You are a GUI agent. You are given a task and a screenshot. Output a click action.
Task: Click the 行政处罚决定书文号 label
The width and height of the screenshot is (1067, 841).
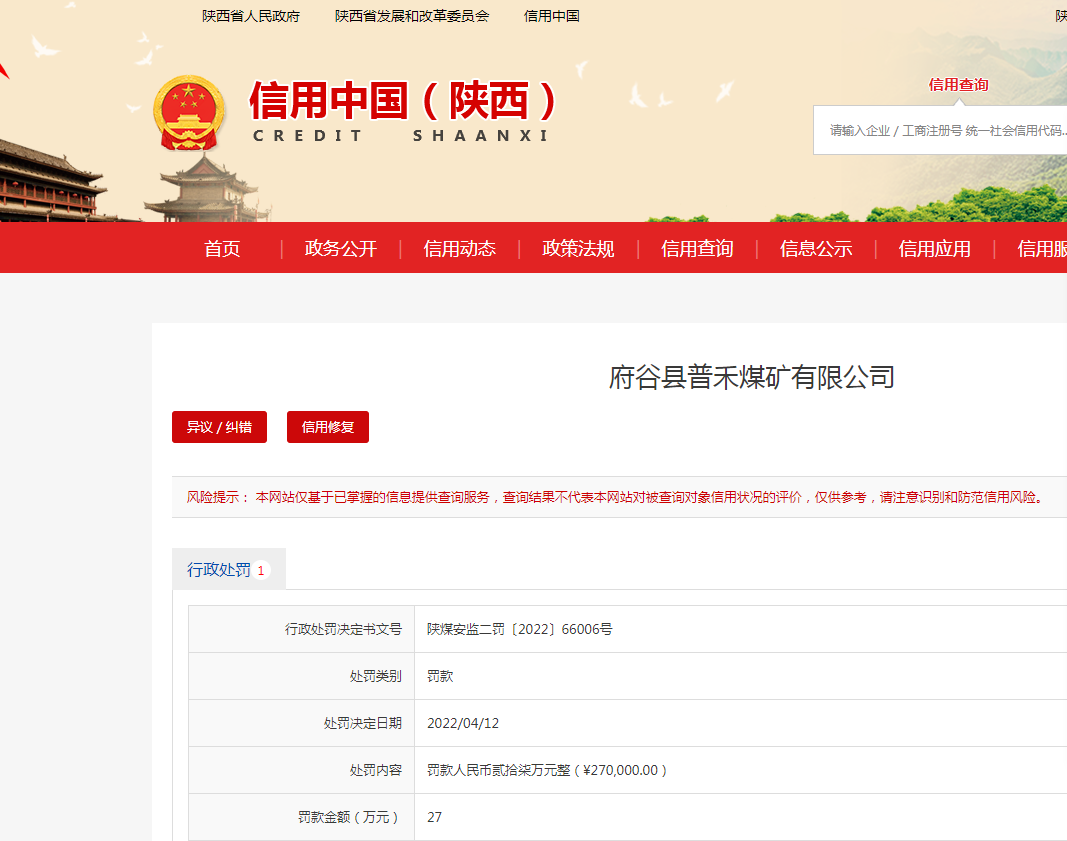343,629
